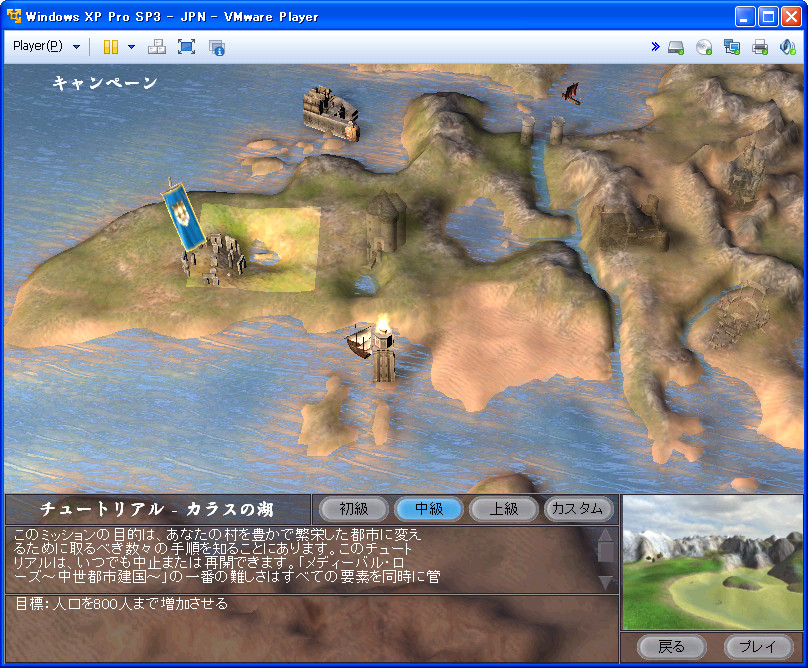Select the shipyard structure on east coast
This screenshot has width=808, height=668.
pyautogui.click(x=738, y=315)
